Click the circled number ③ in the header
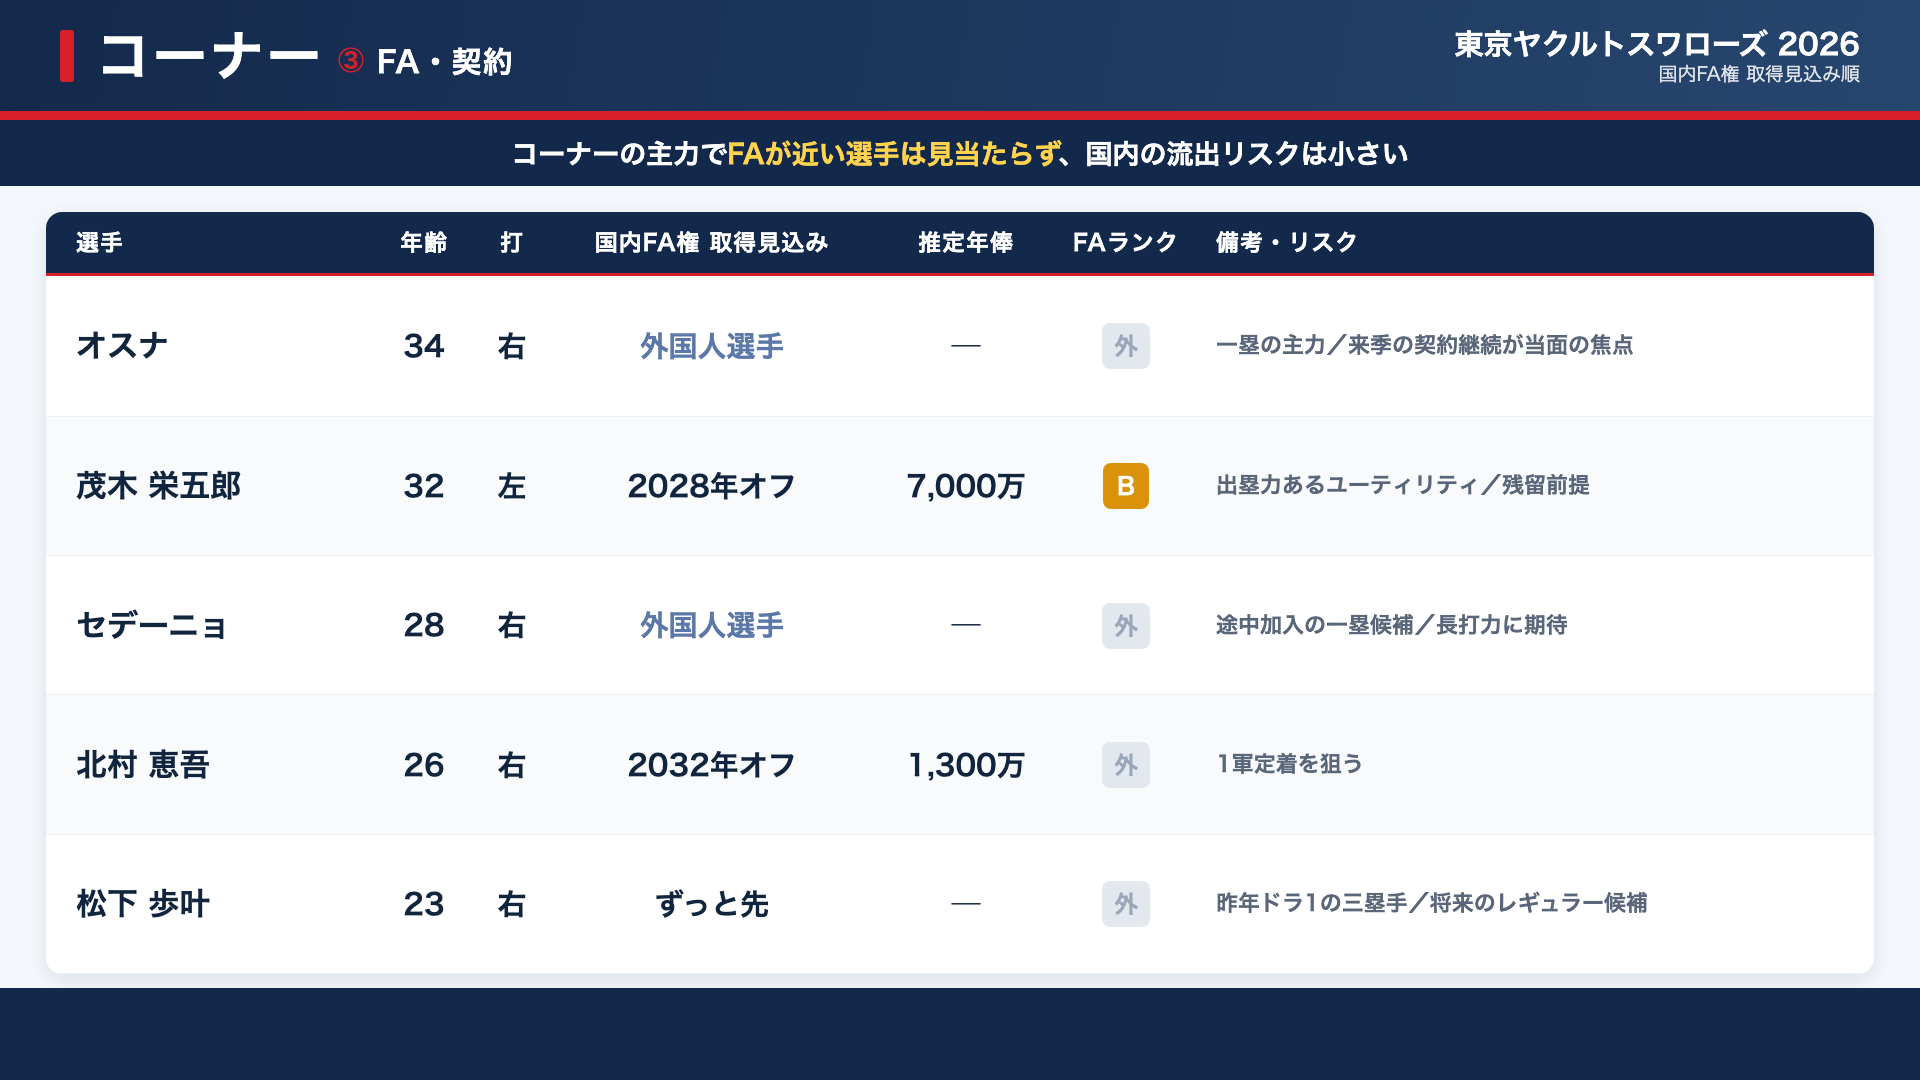The image size is (1920, 1080). point(350,61)
